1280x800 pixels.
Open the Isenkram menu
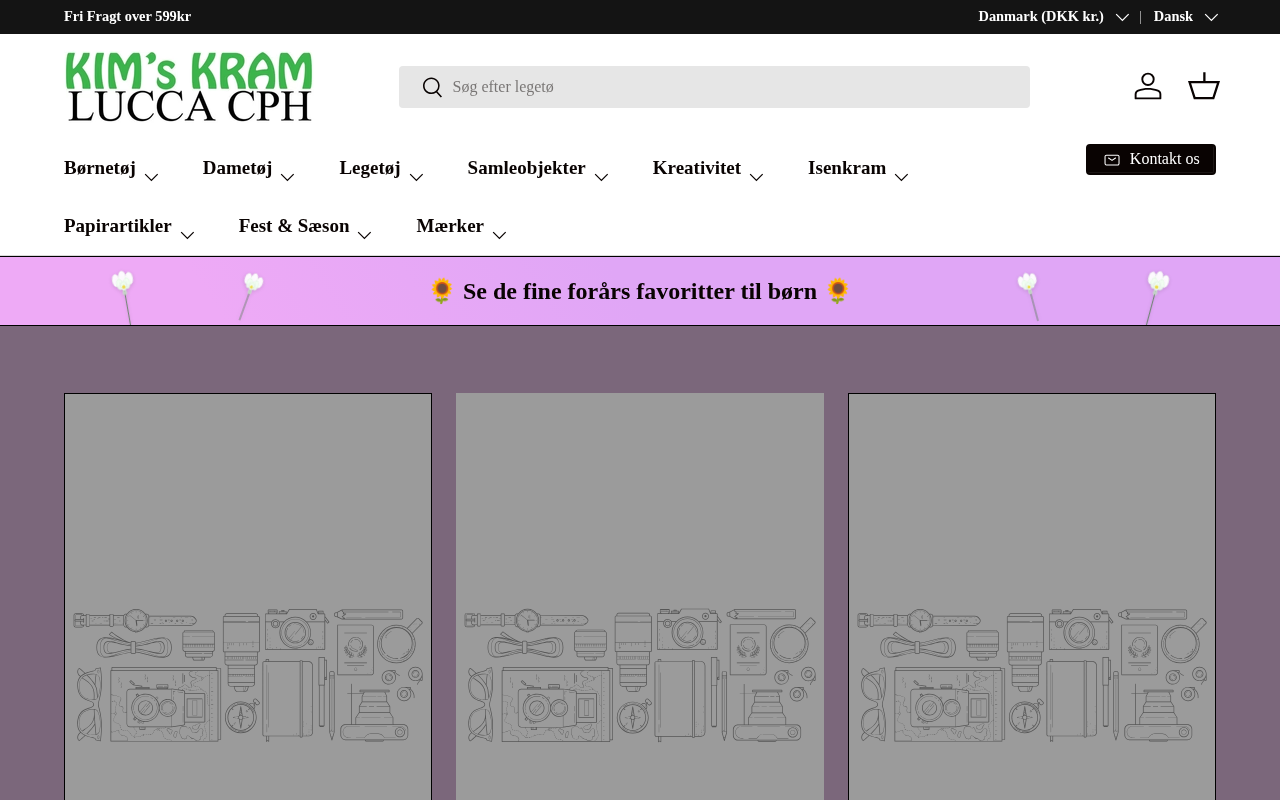(x=858, y=169)
